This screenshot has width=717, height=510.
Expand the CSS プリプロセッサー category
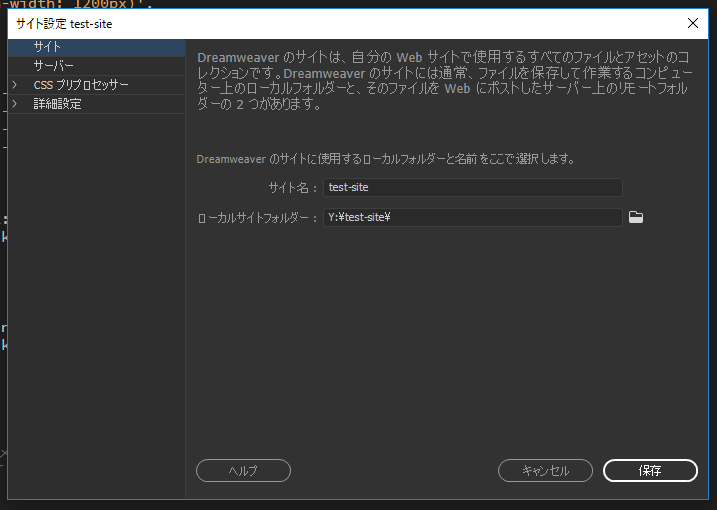15,85
